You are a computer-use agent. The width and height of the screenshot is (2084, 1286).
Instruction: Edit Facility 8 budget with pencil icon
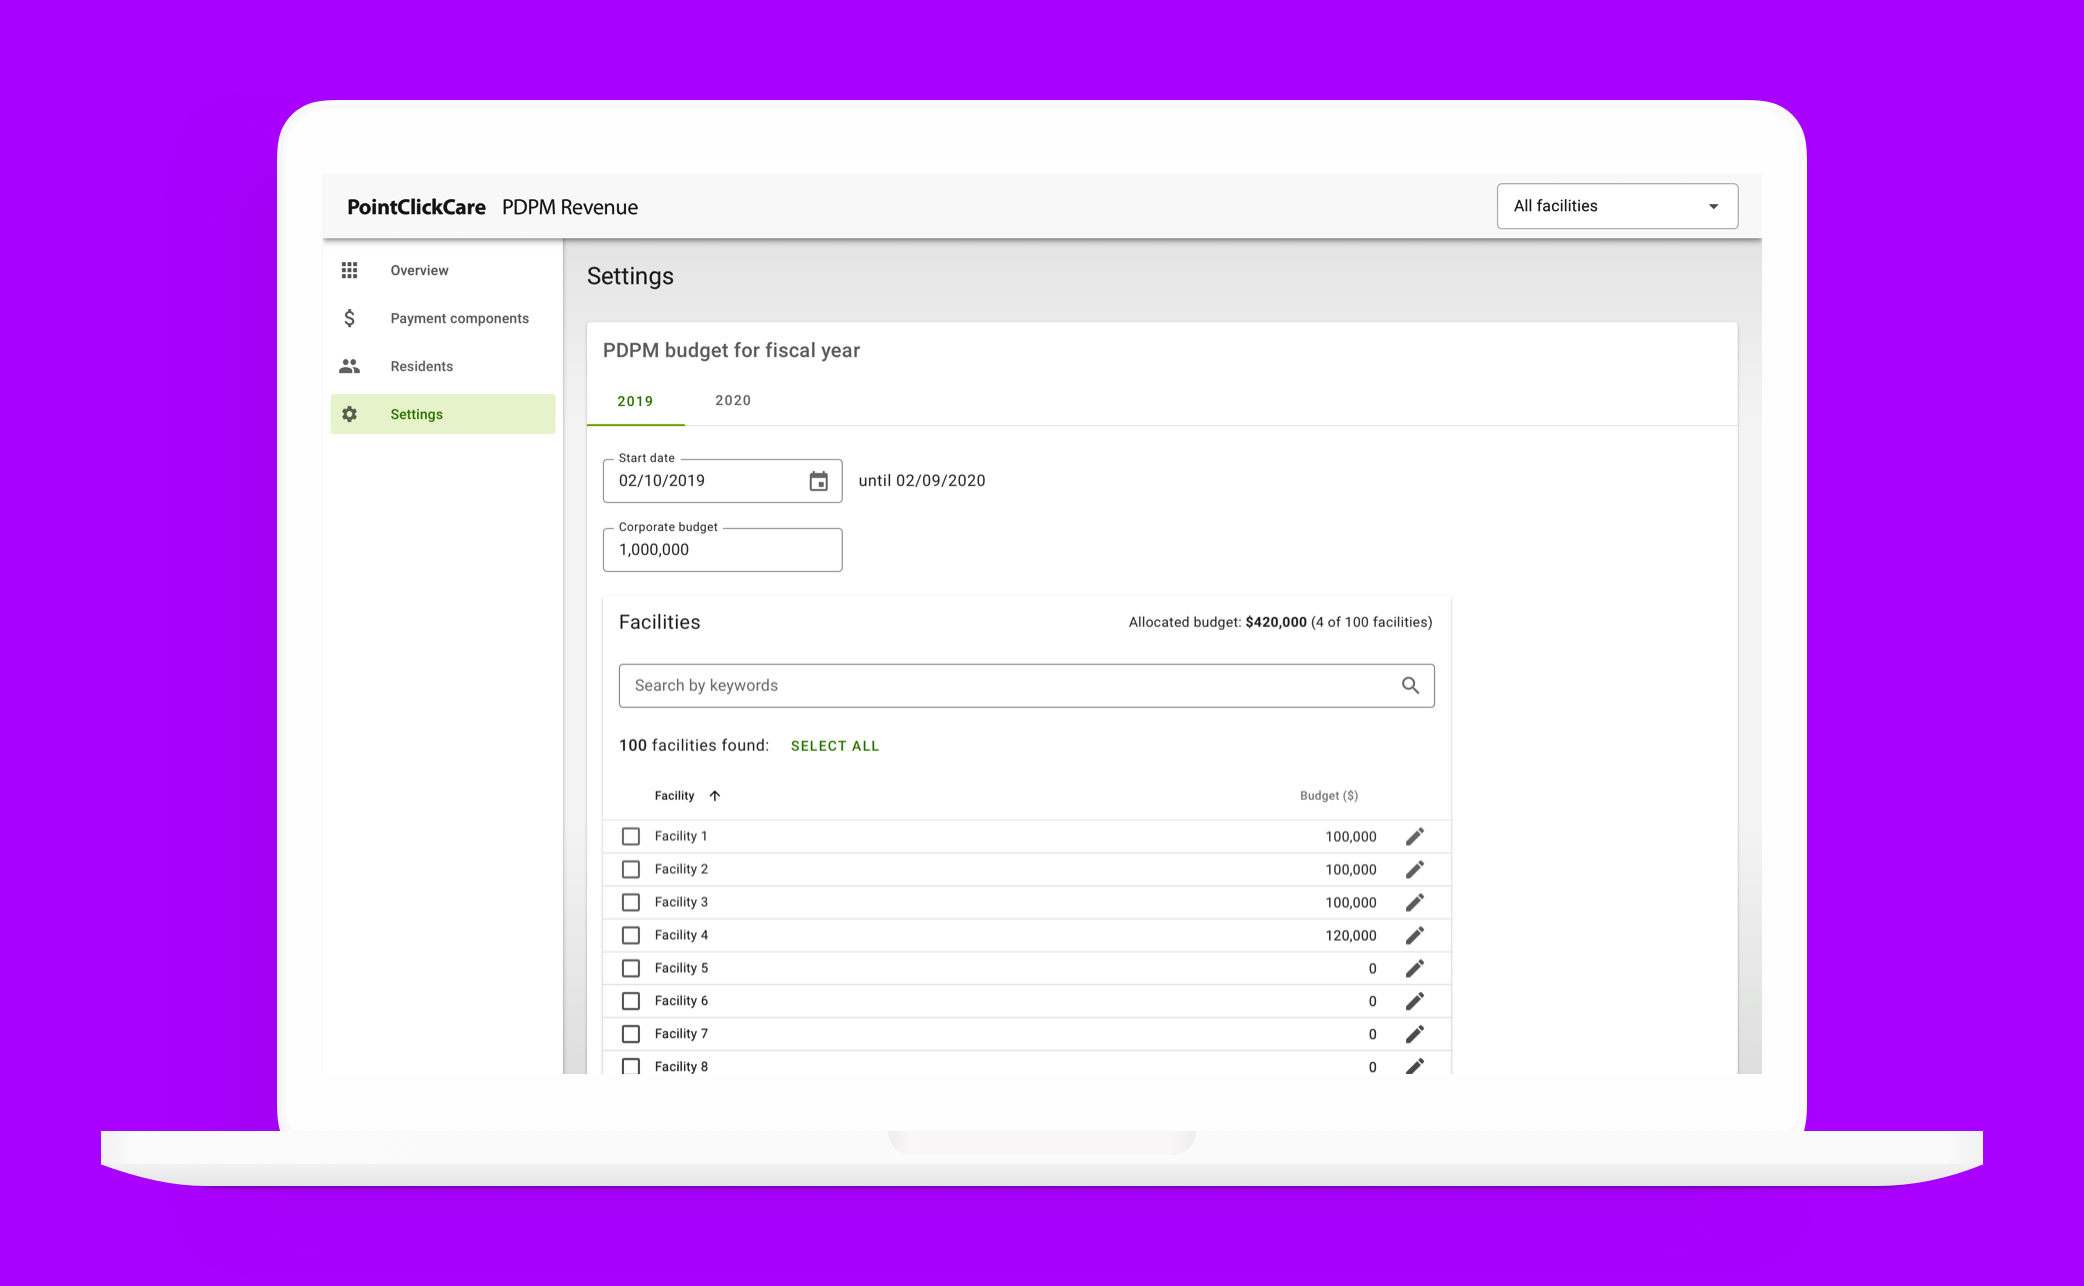coord(1414,1066)
